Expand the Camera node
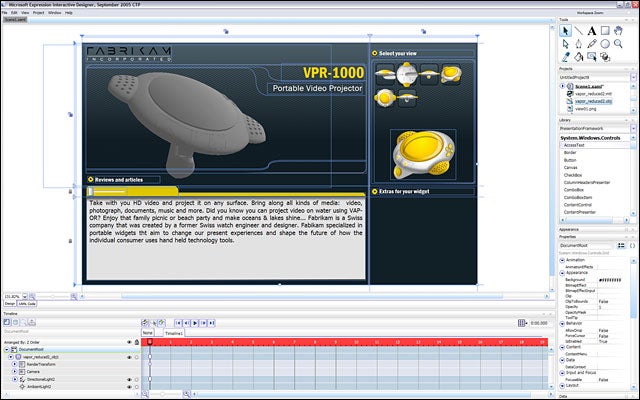Viewport: 640px width, 400px height. 15,372
